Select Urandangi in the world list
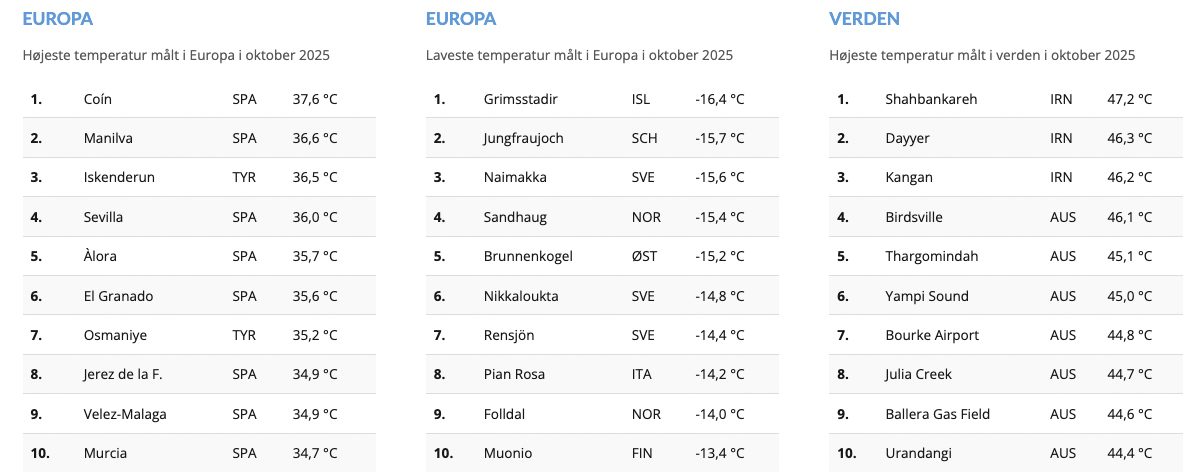This screenshot has height=475, width=1200. [917, 453]
